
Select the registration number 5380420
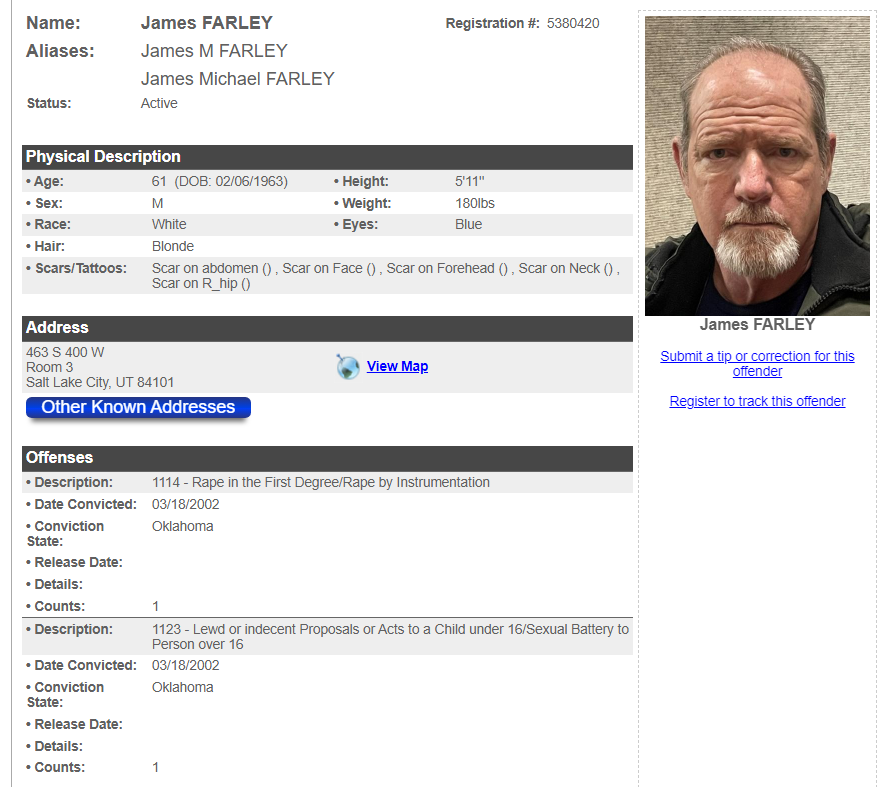tap(572, 23)
